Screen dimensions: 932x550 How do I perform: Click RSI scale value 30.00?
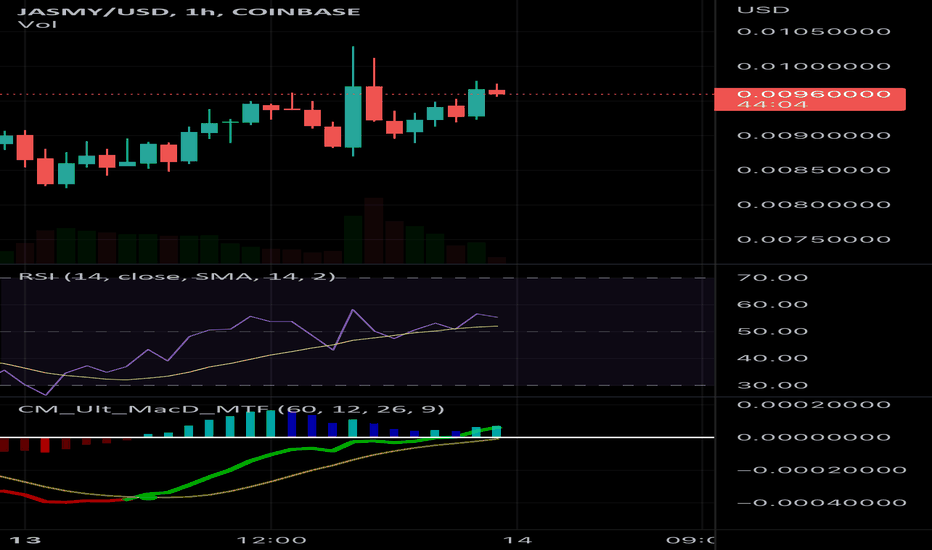(773, 385)
